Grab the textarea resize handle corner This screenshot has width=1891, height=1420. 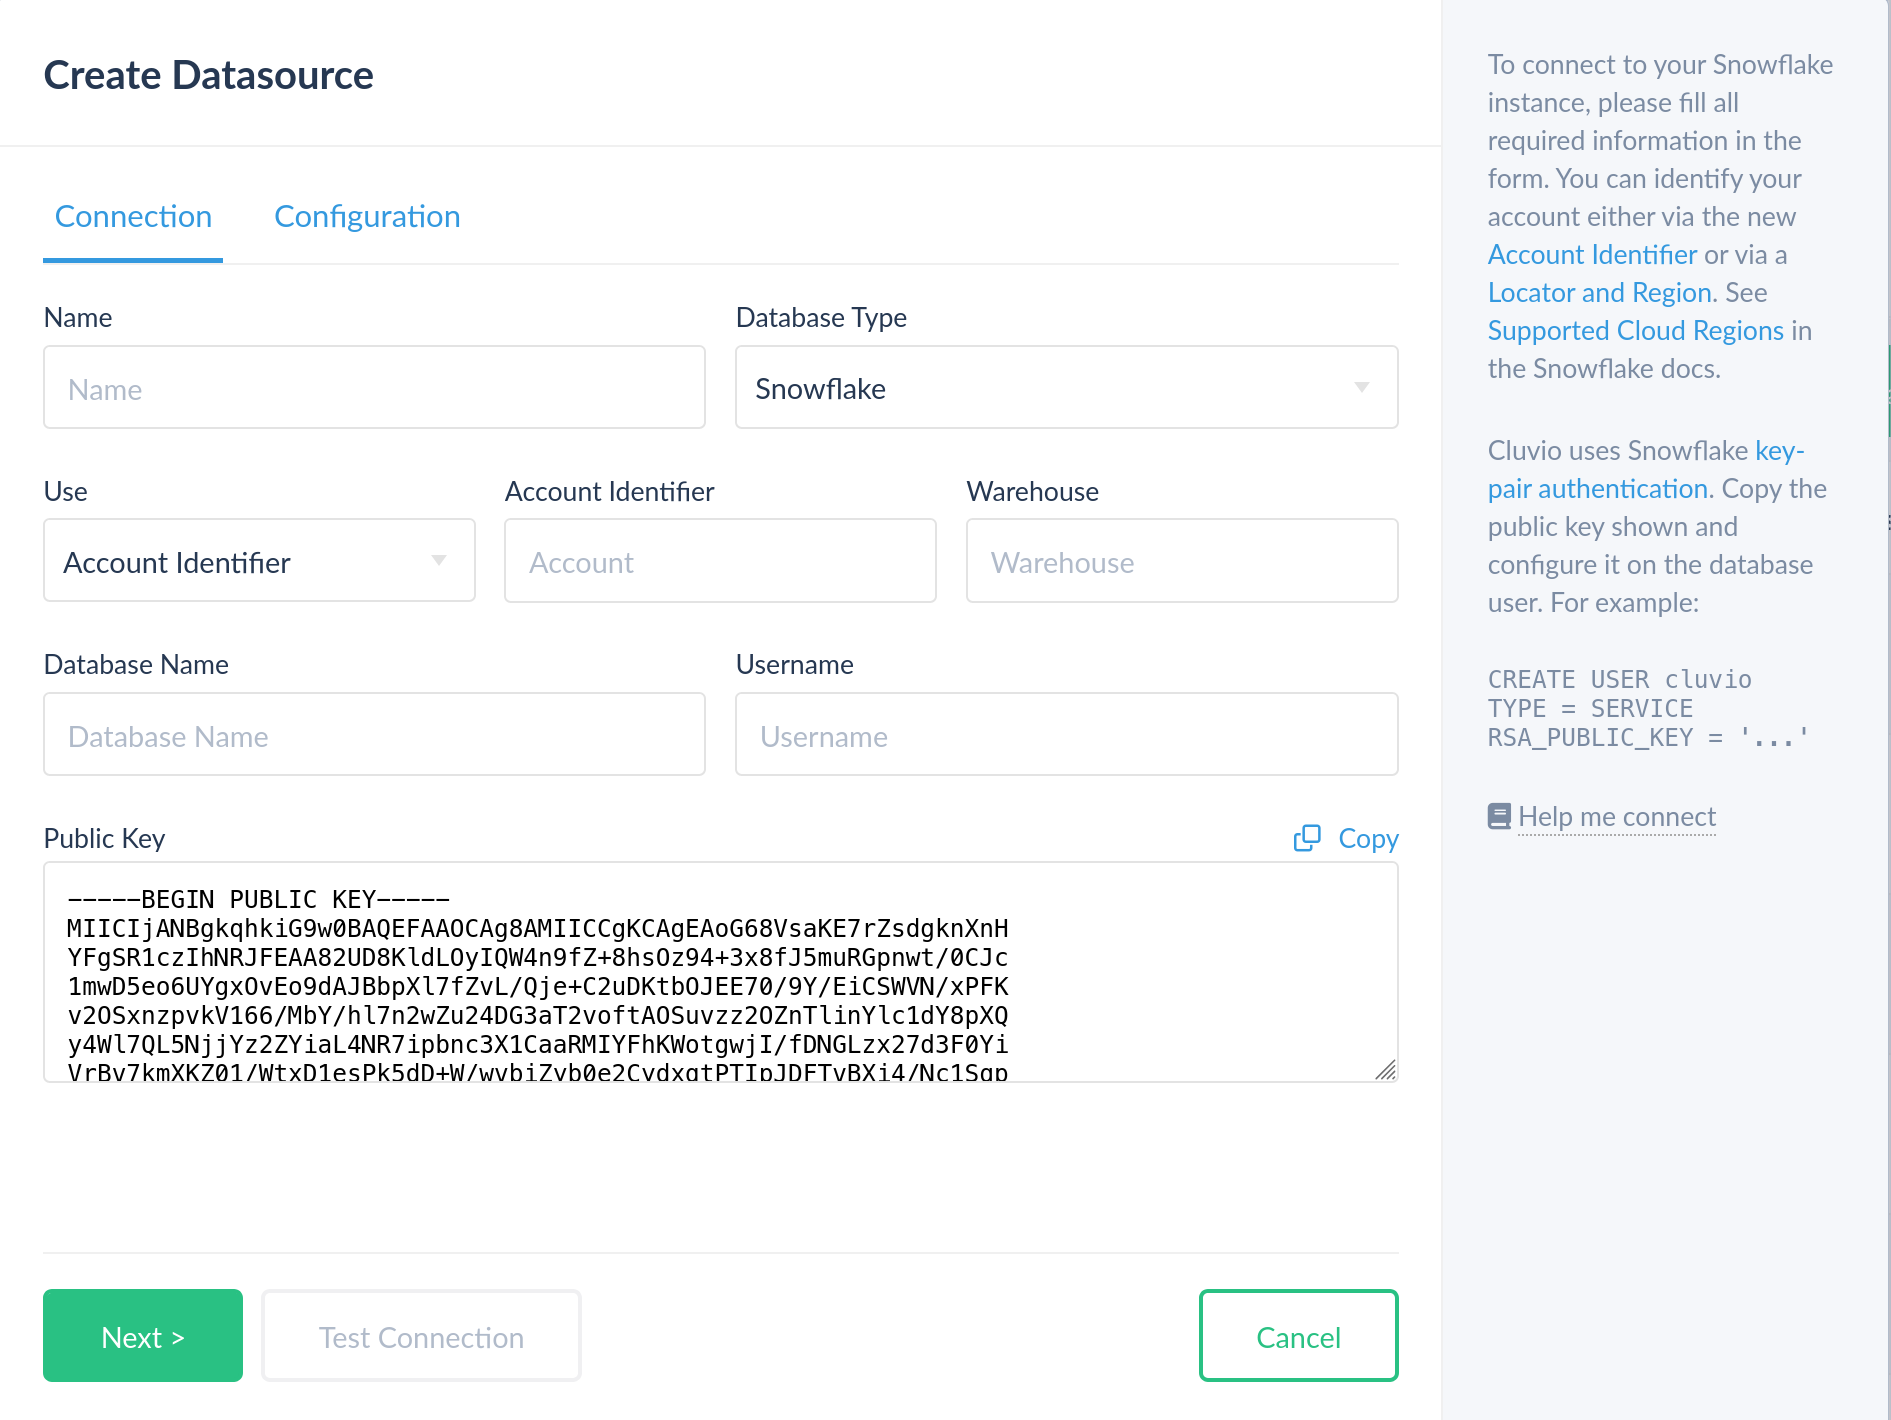tap(1385, 1070)
